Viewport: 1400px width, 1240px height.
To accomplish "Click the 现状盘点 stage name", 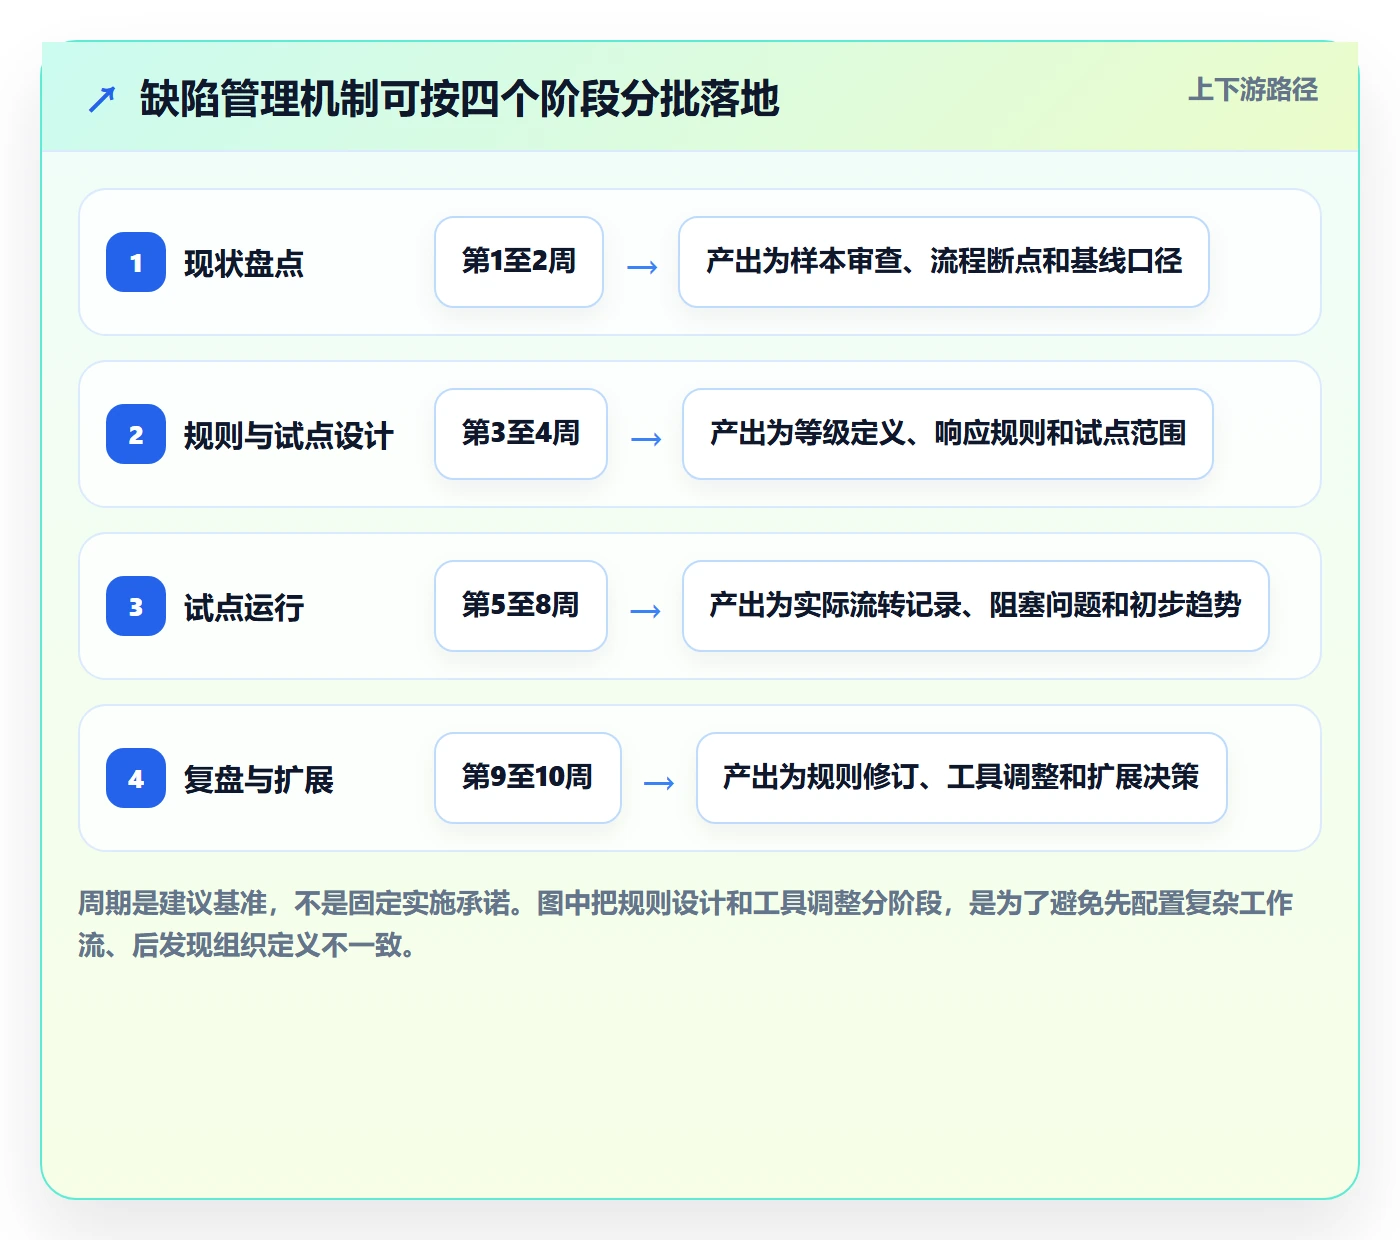I will (244, 263).
